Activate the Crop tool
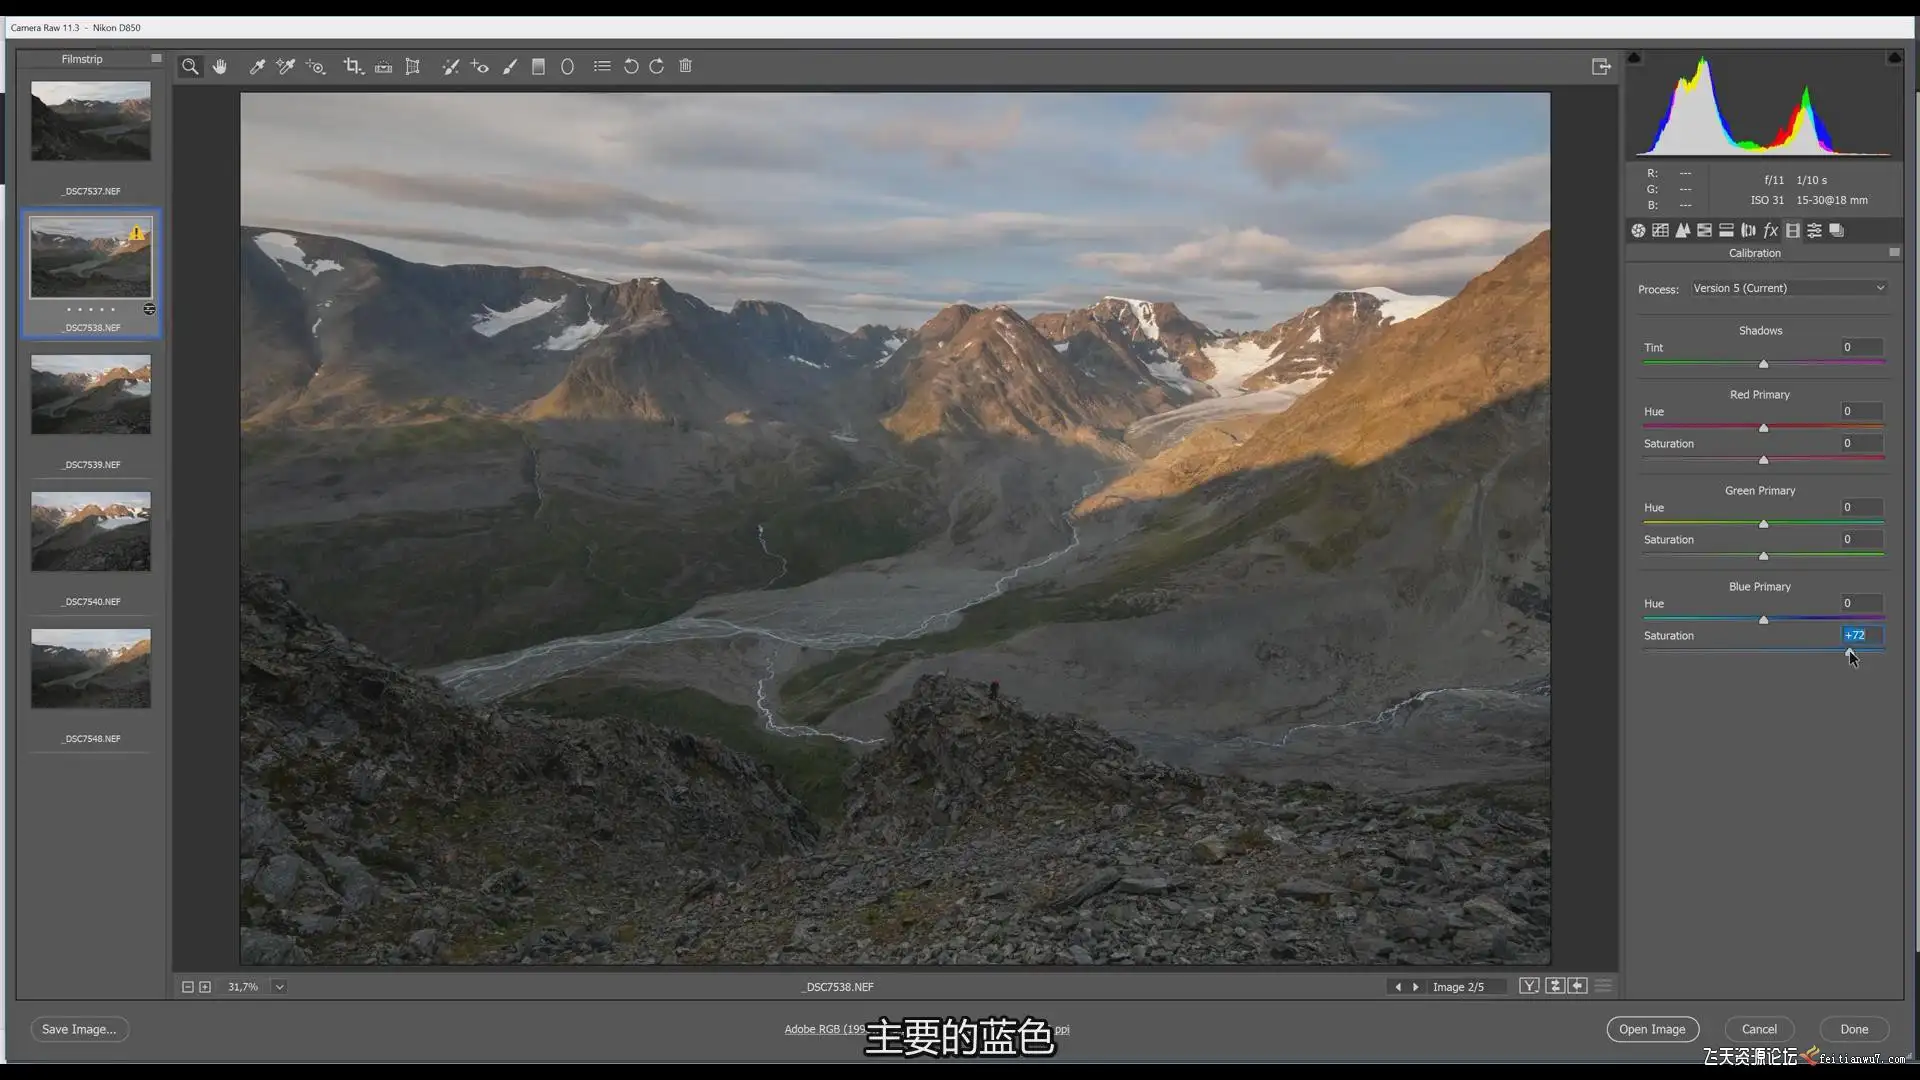The width and height of the screenshot is (1920, 1080). [x=352, y=66]
